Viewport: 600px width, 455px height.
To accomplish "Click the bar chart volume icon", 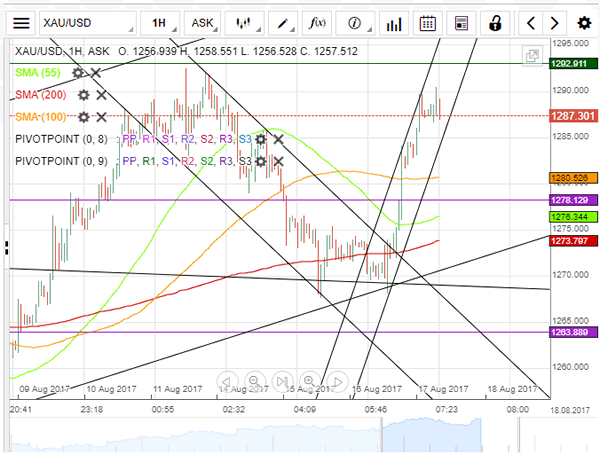I will tap(394, 23).
